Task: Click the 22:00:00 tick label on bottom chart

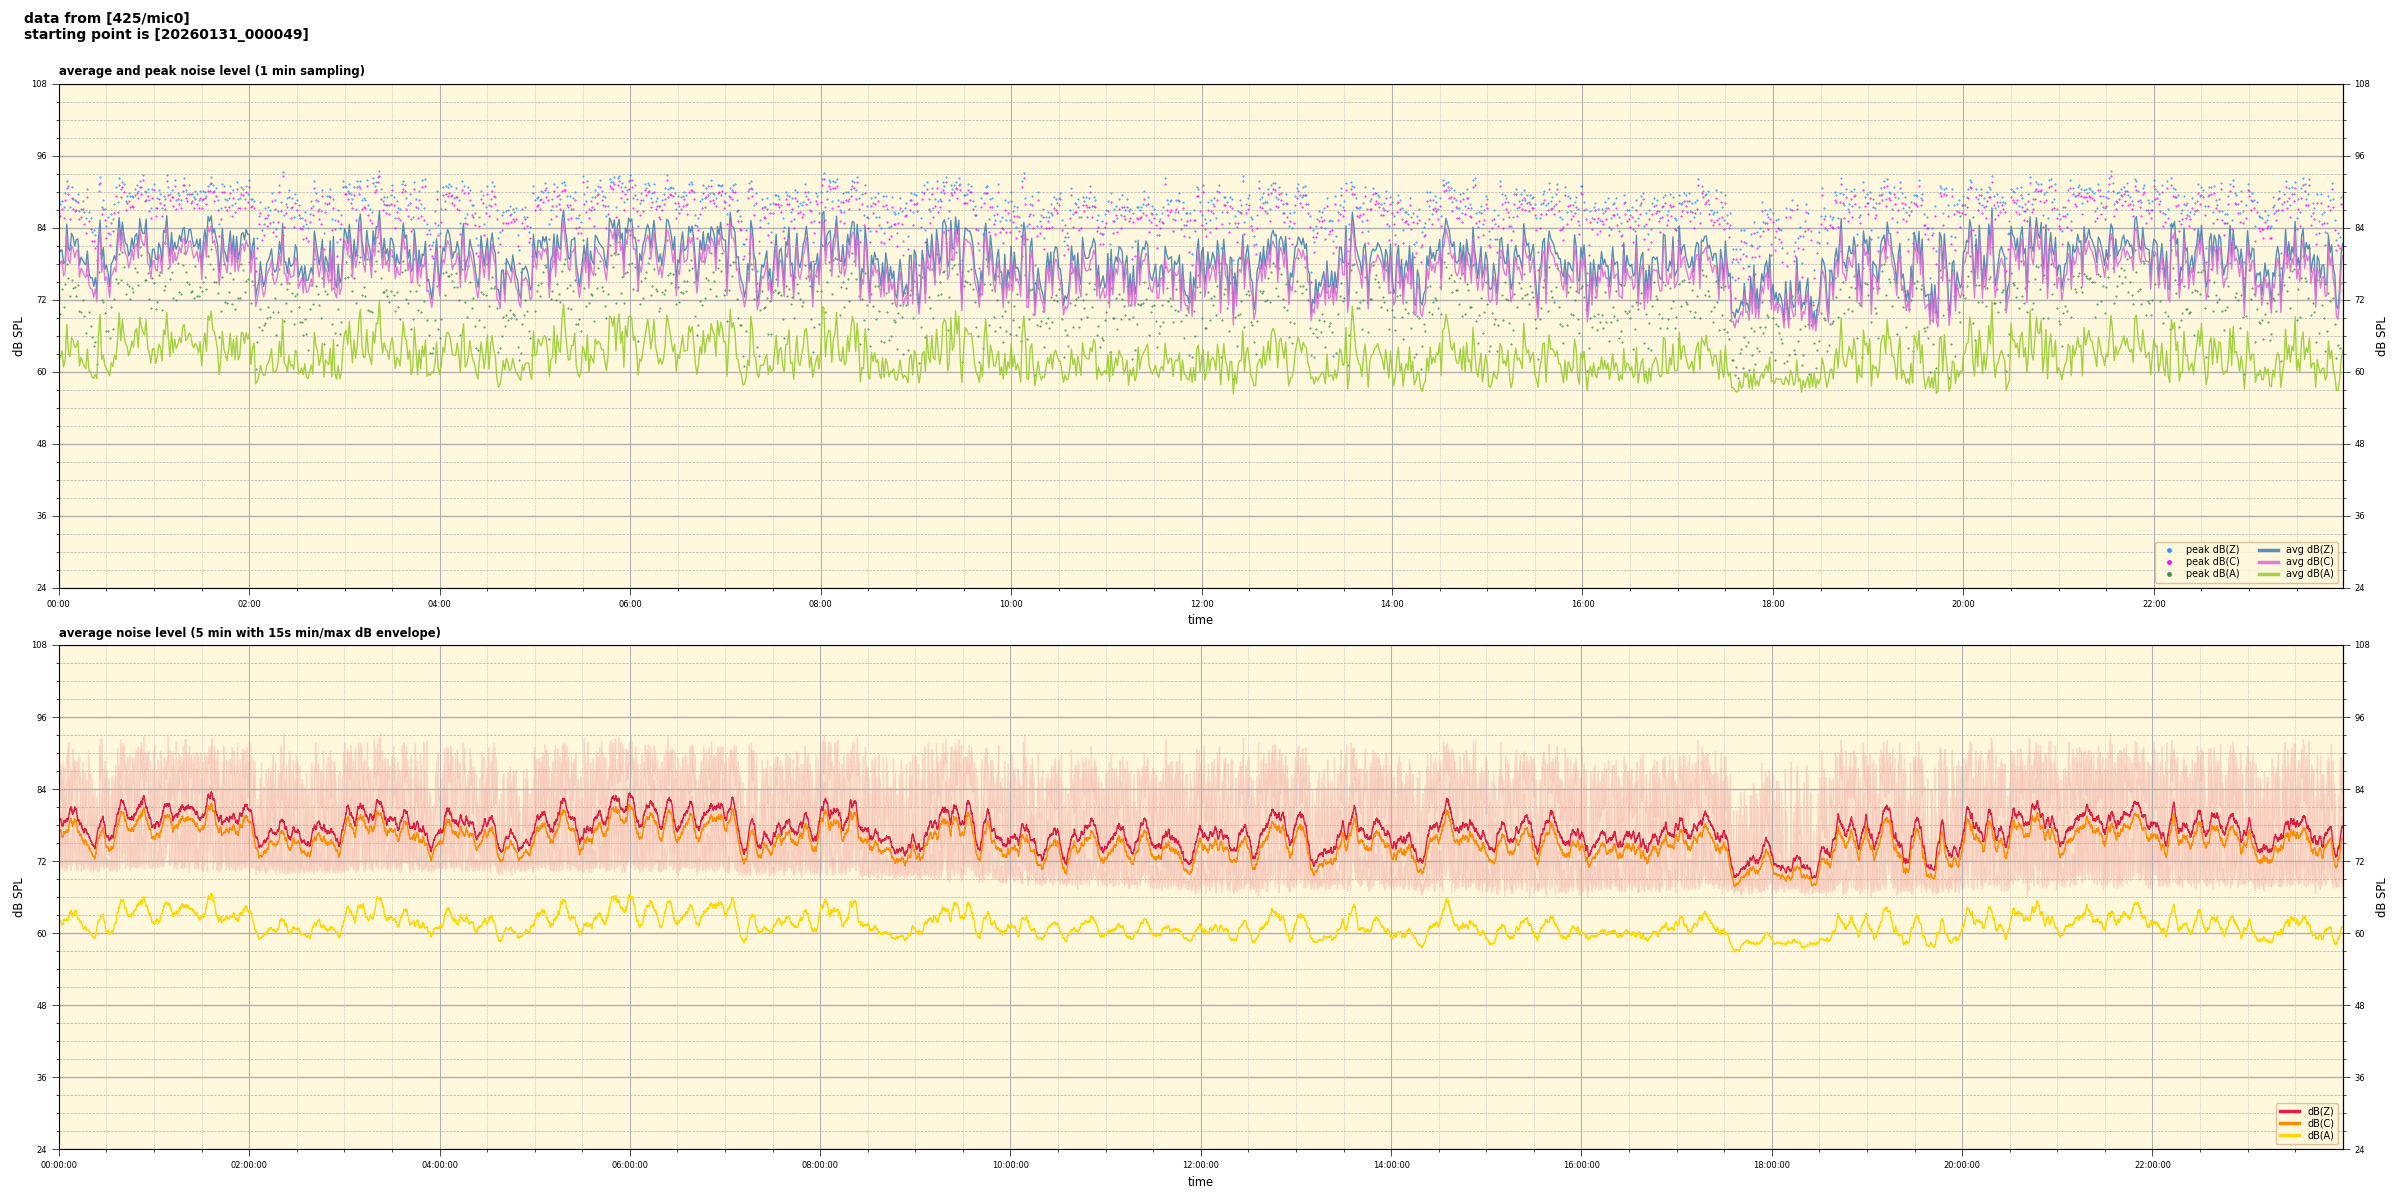Action: [x=2152, y=1165]
